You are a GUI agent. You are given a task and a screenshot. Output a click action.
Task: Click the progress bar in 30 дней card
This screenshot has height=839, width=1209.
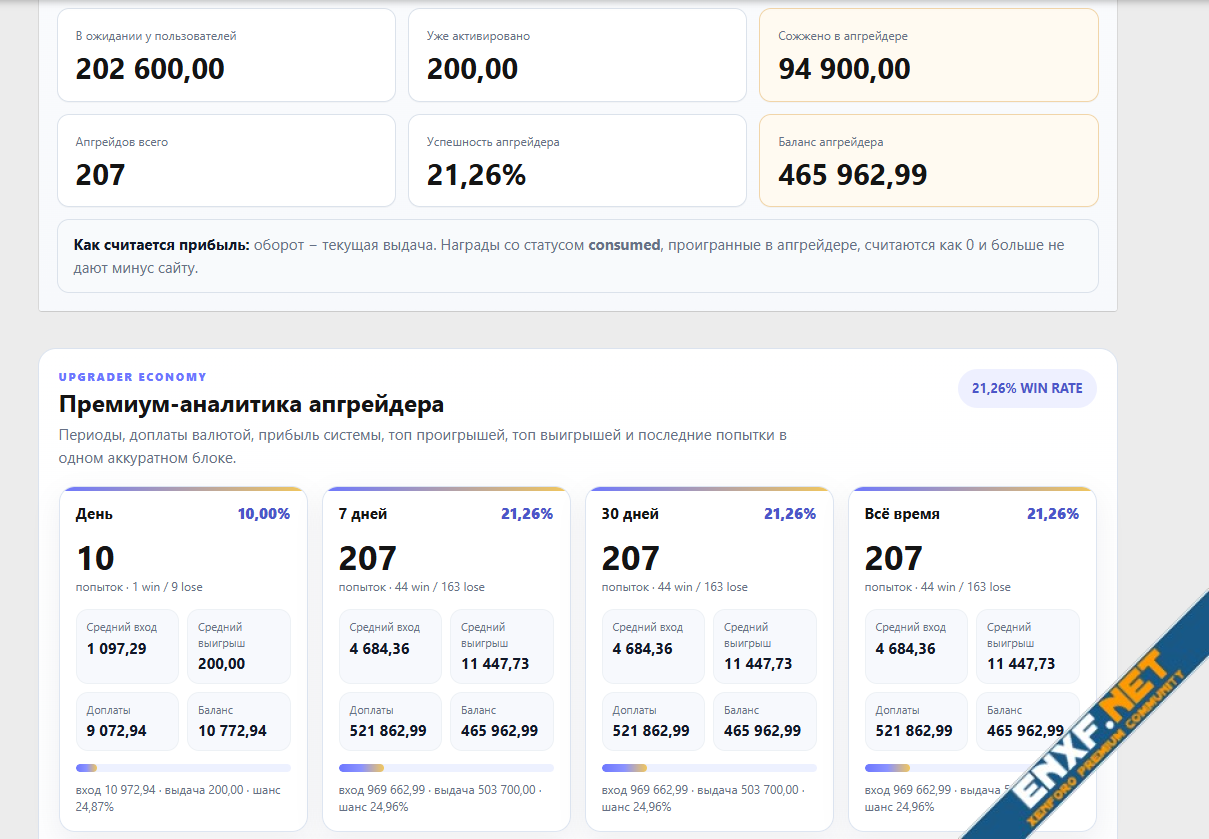tap(709, 768)
